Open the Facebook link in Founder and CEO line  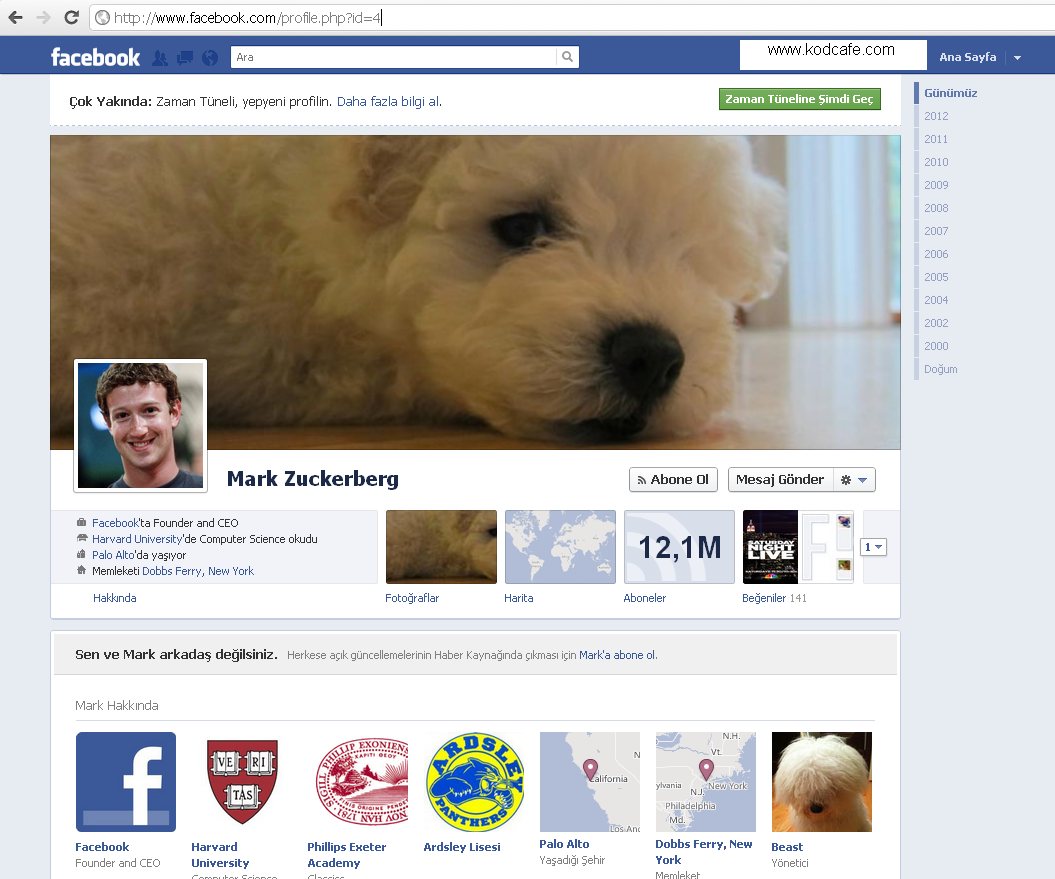click(x=115, y=523)
